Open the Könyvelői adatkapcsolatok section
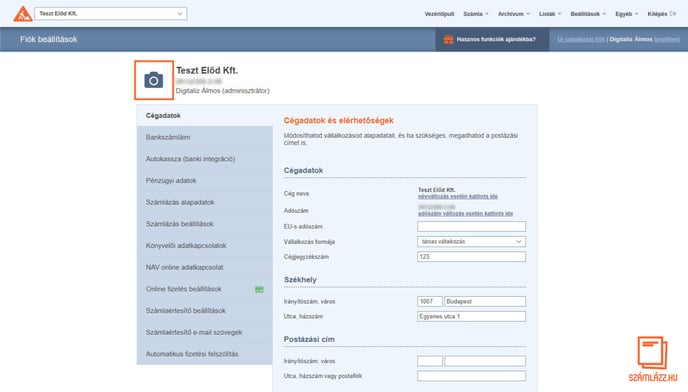688x392 pixels. point(204,245)
